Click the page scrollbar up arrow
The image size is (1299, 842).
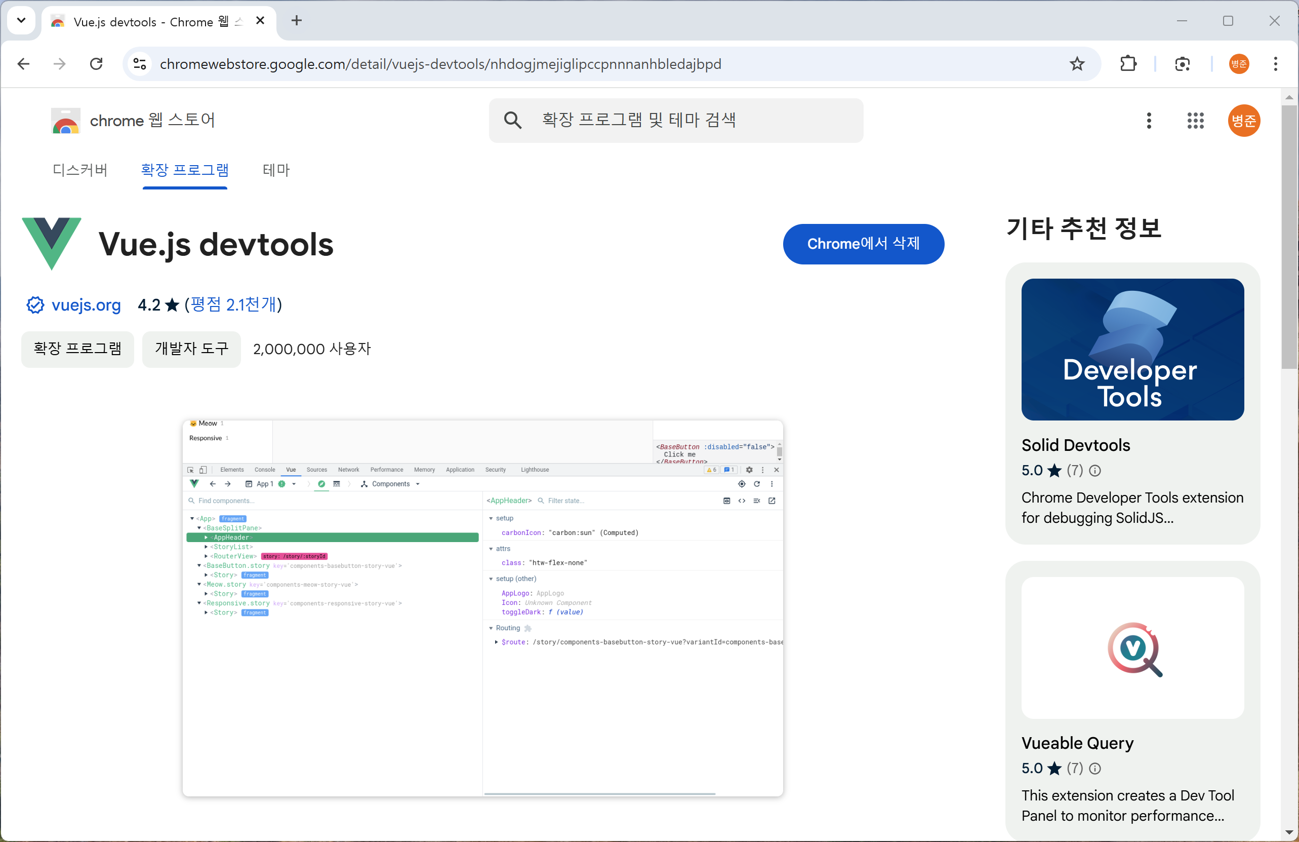coord(1290,97)
